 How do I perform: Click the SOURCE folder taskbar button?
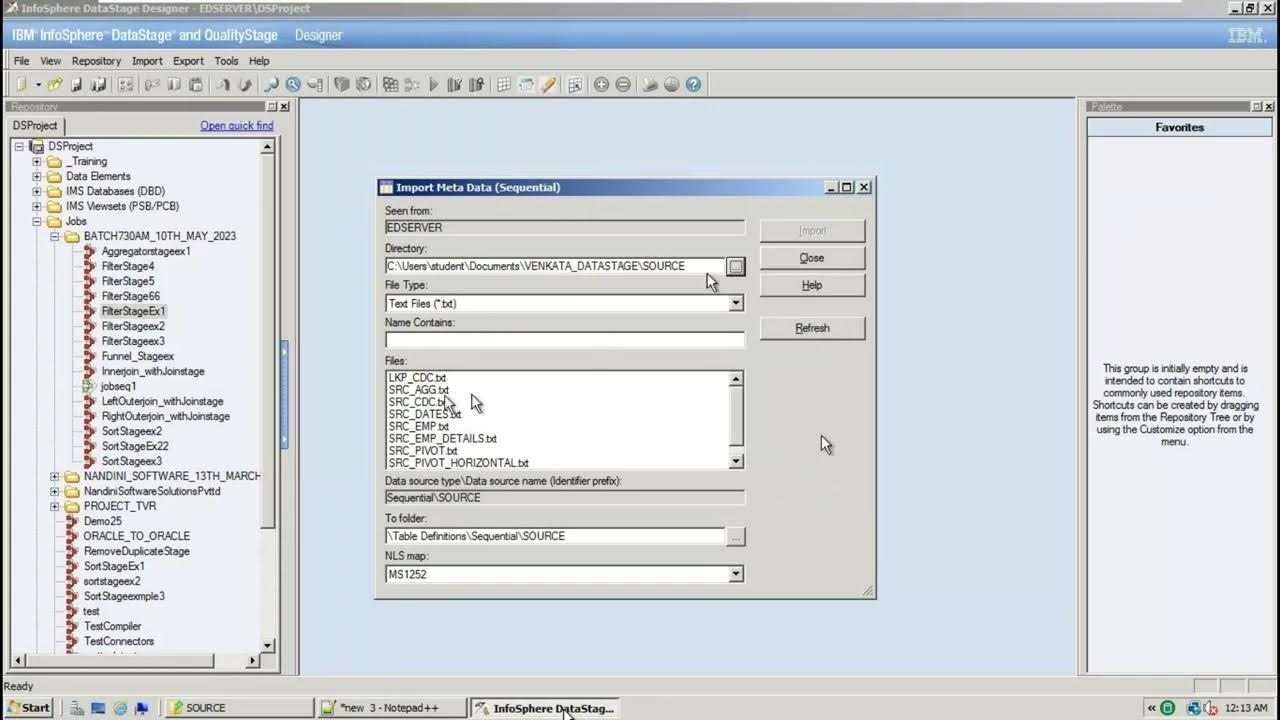238,707
